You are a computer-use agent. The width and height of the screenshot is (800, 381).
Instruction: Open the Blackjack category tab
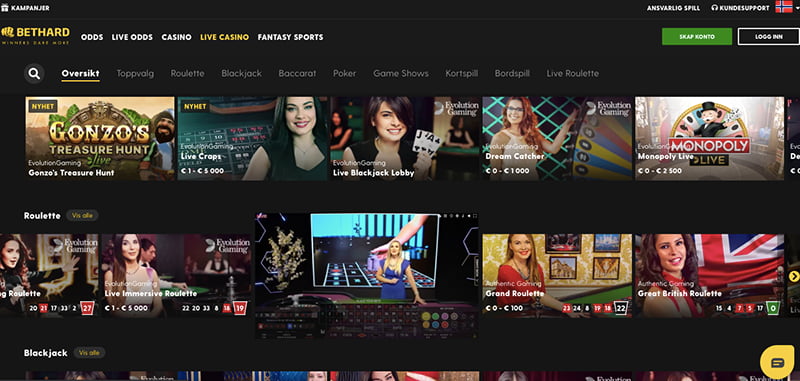(241, 73)
